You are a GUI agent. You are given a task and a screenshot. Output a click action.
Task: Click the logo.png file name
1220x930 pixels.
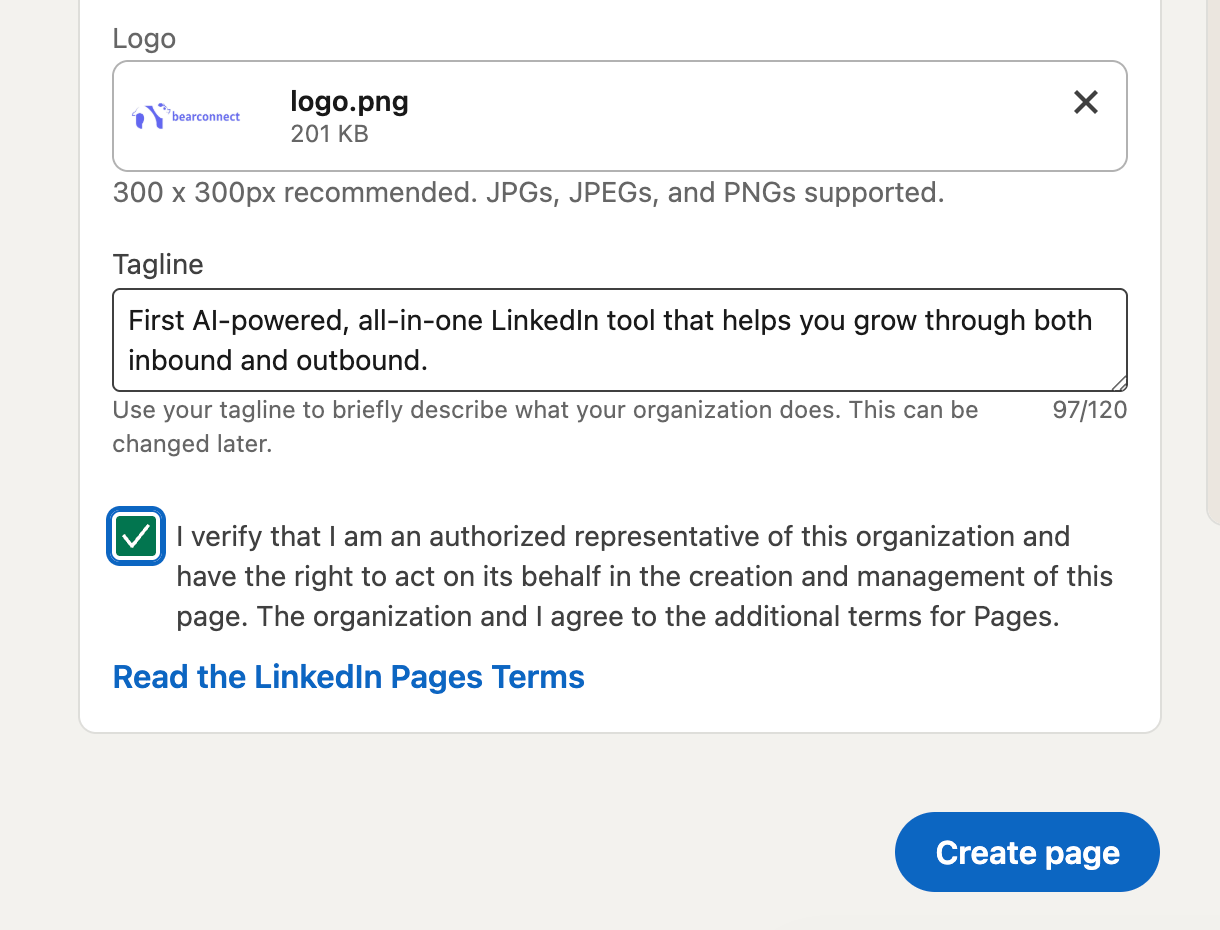coord(349,101)
